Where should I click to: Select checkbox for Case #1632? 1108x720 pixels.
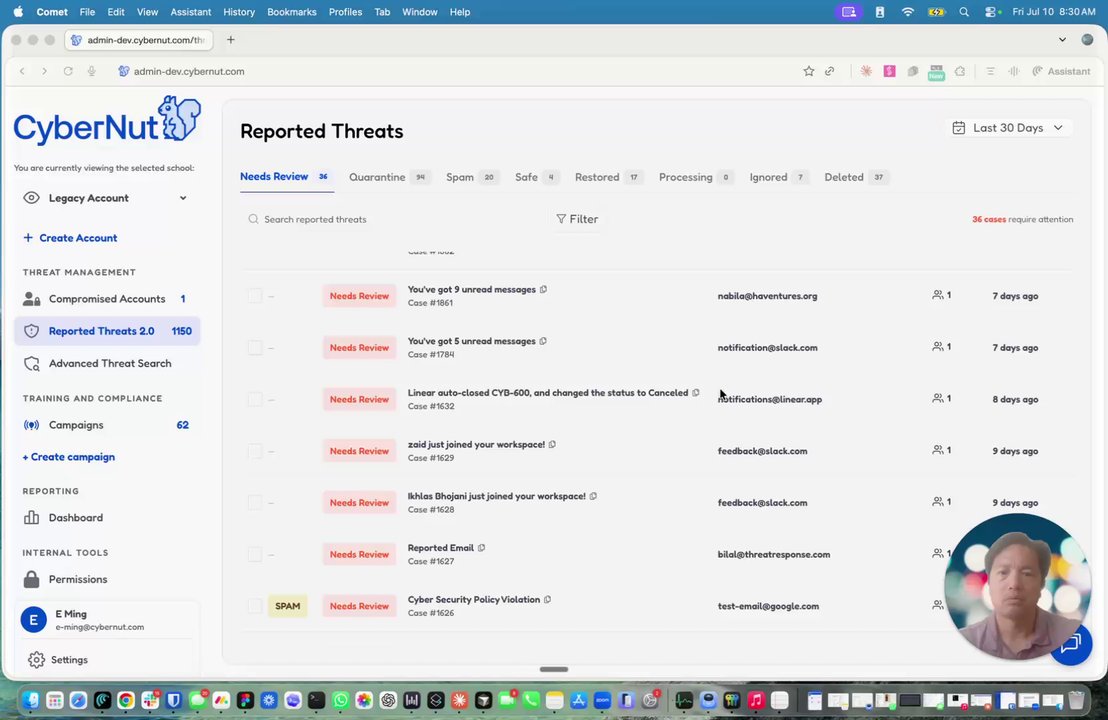pos(254,399)
